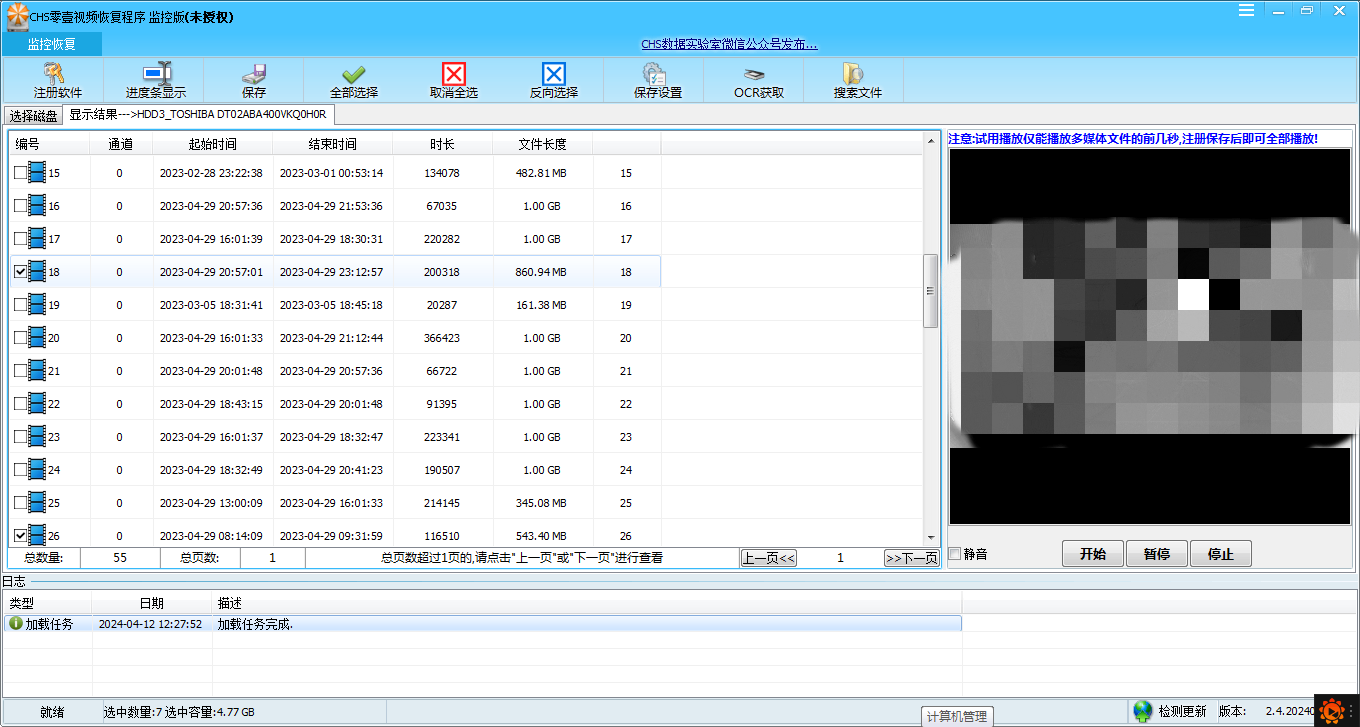Sort by 通道 column header
This screenshot has height=727, width=1360.
pyautogui.click(x=121, y=144)
